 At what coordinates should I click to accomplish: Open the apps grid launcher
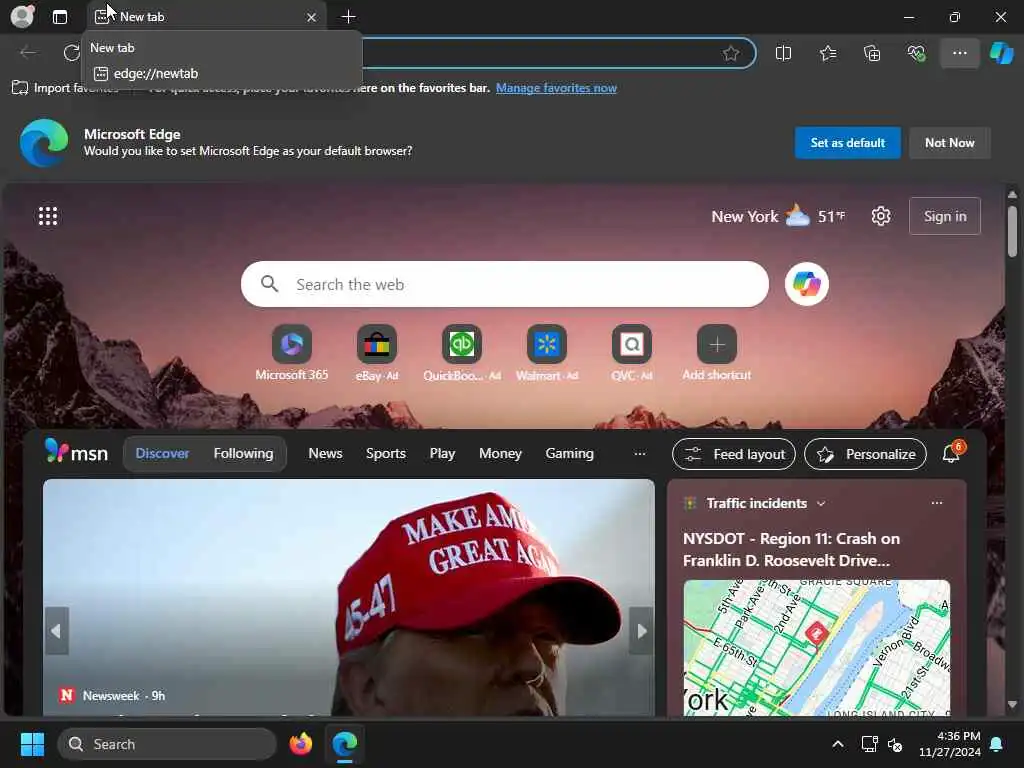coord(48,216)
